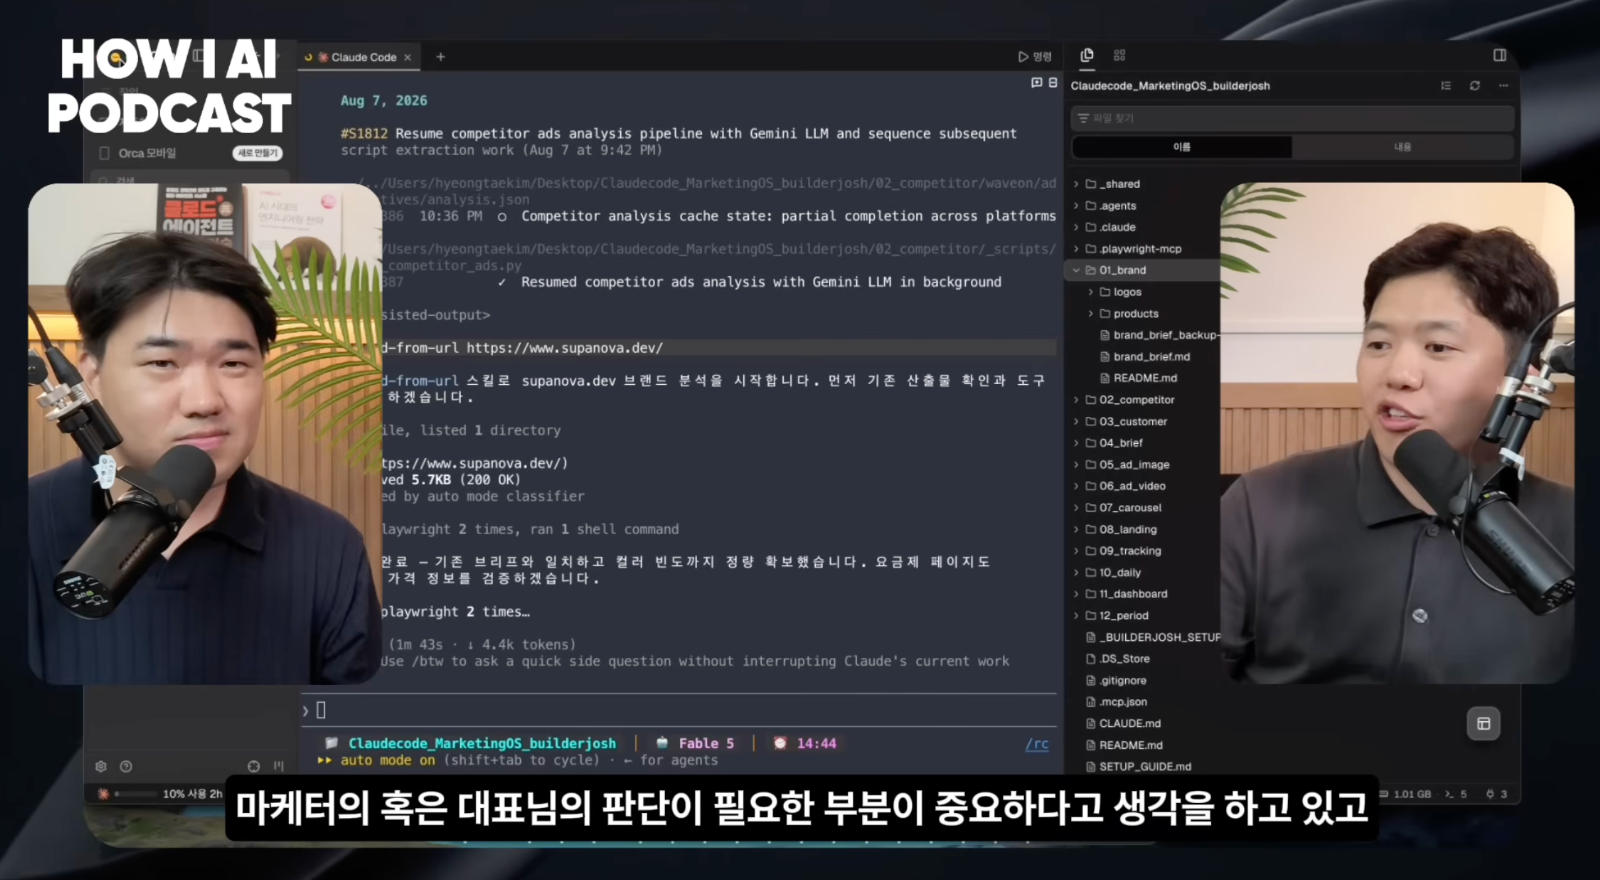Image resolution: width=1600 pixels, height=880 pixels.
Task: Click the #S1812 session reference
Action: pyautogui.click(x=364, y=133)
